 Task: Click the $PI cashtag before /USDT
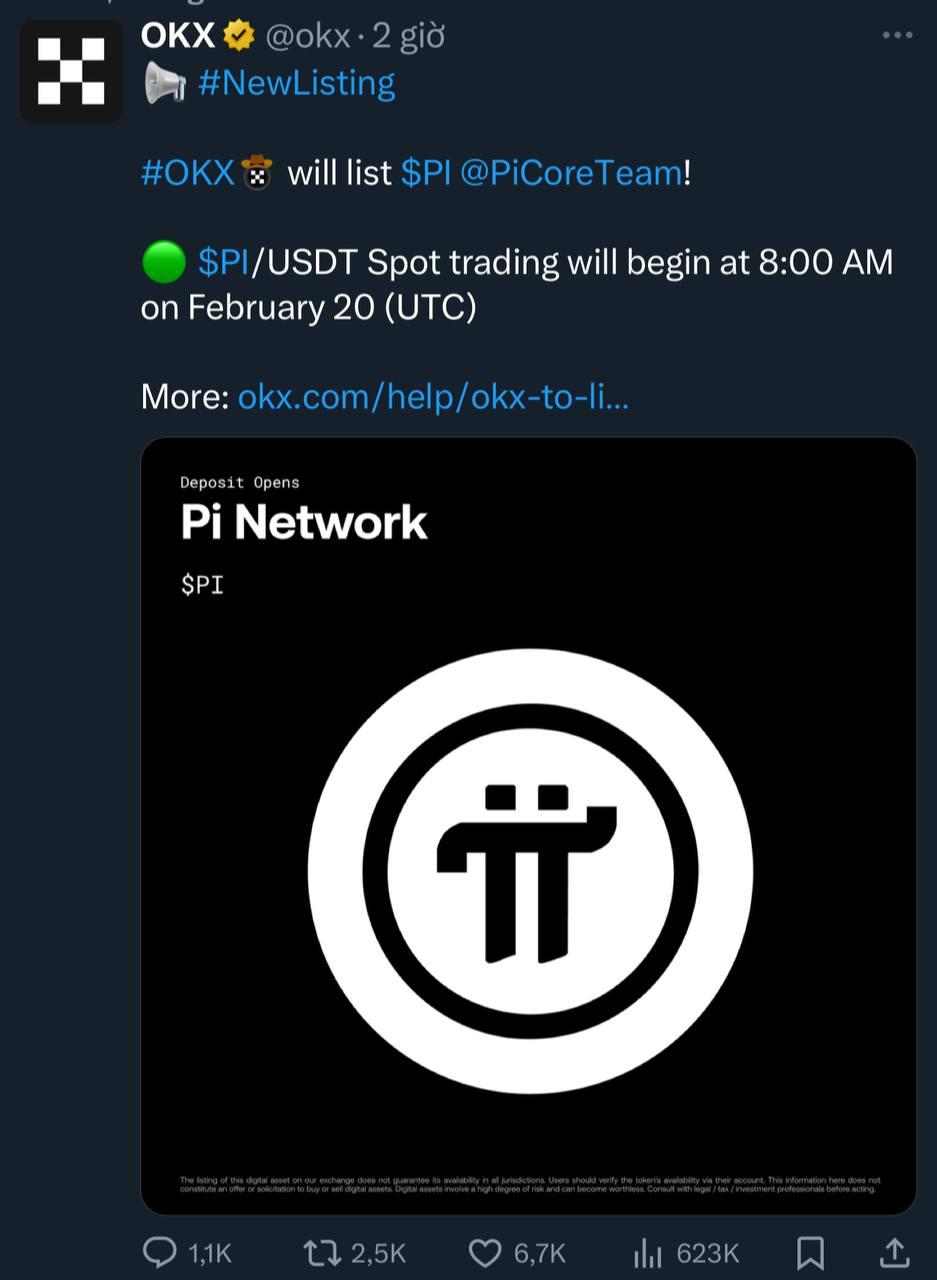click(x=223, y=262)
